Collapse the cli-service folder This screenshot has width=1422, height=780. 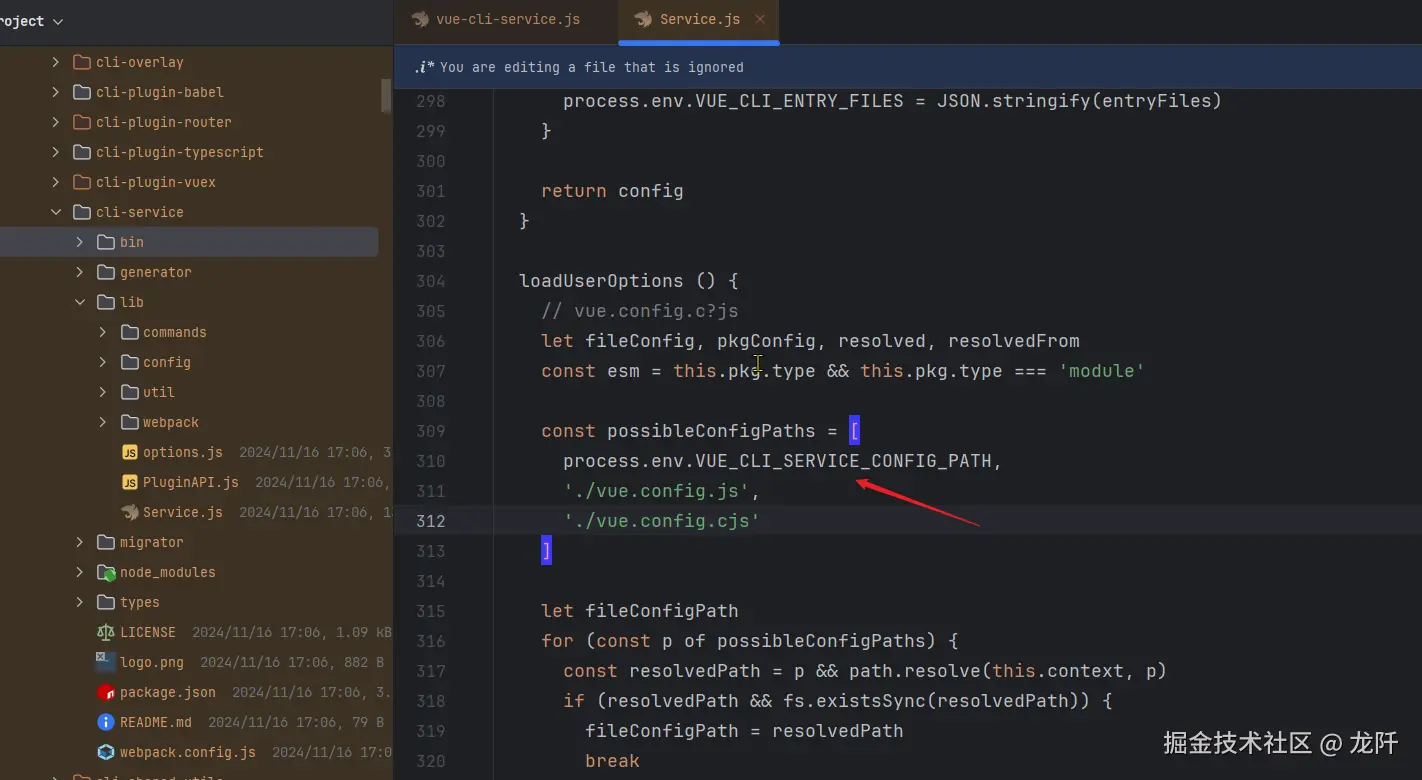click(x=56, y=212)
